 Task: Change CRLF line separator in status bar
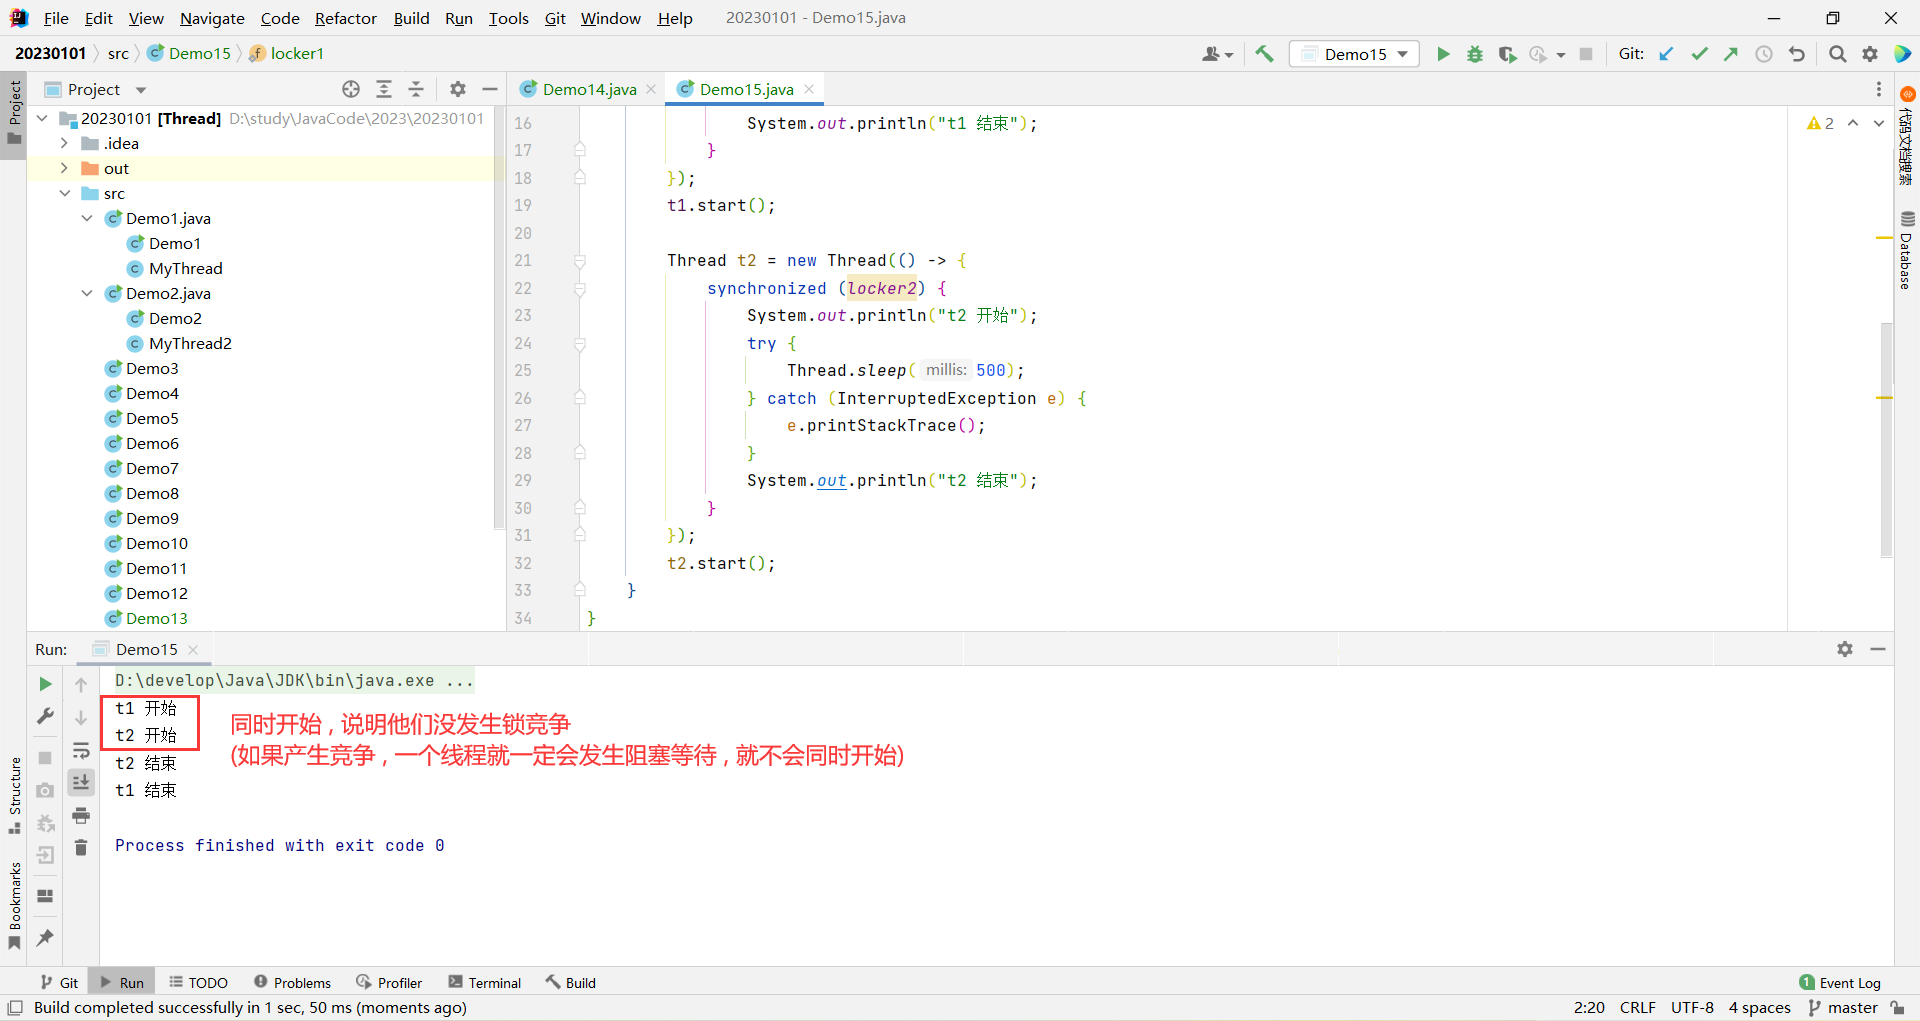[x=1638, y=1008]
